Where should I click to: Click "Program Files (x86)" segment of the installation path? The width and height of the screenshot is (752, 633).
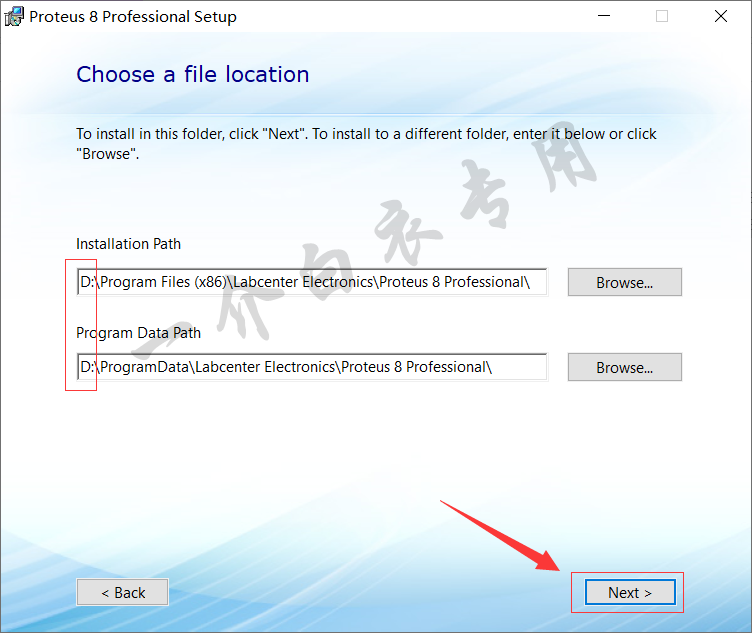point(163,282)
